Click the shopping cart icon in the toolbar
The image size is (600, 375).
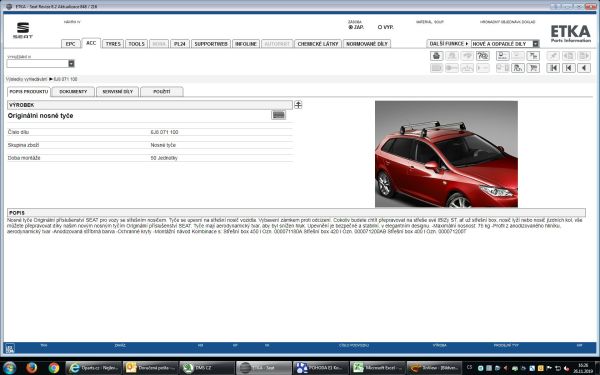click(x=533, y=68)
